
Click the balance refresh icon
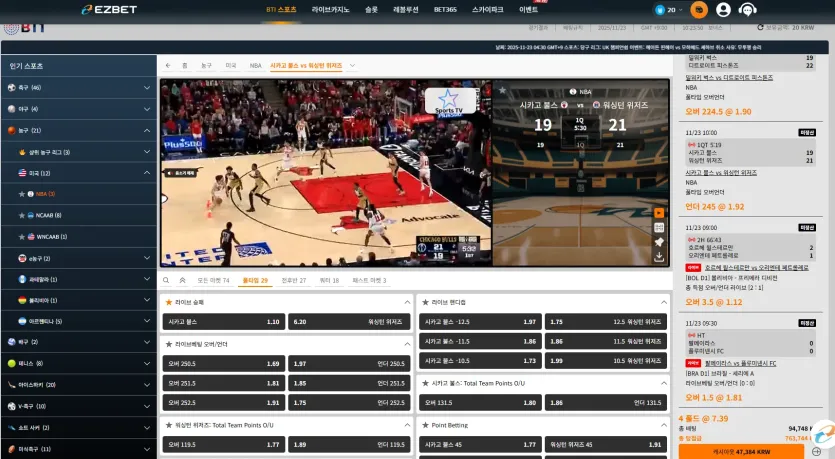760,27
